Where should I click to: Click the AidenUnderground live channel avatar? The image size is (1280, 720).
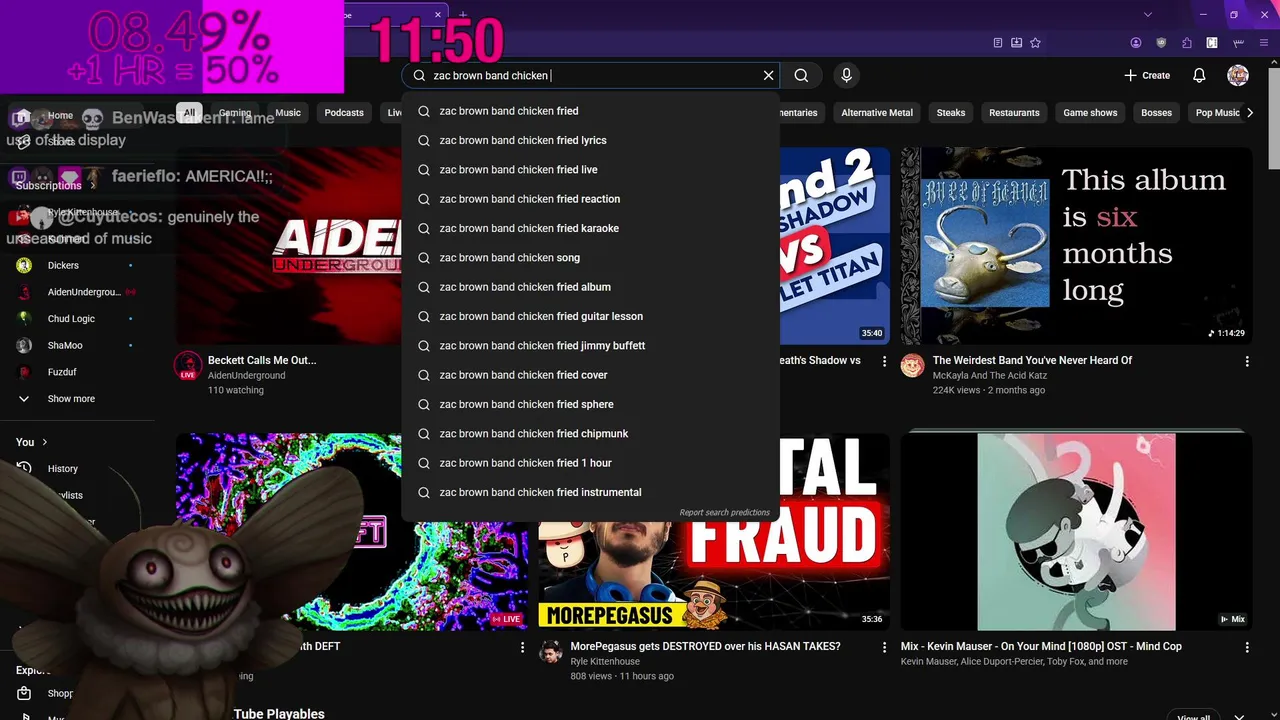[187, 366]
